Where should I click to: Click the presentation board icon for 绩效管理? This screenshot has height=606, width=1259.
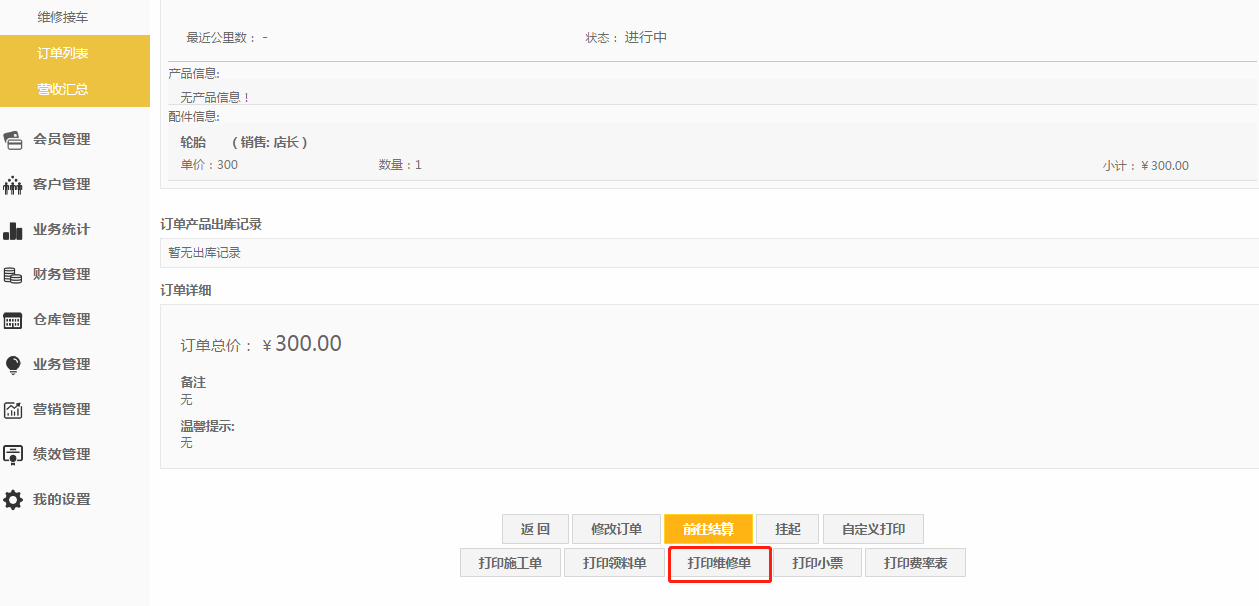coord(13,455)
